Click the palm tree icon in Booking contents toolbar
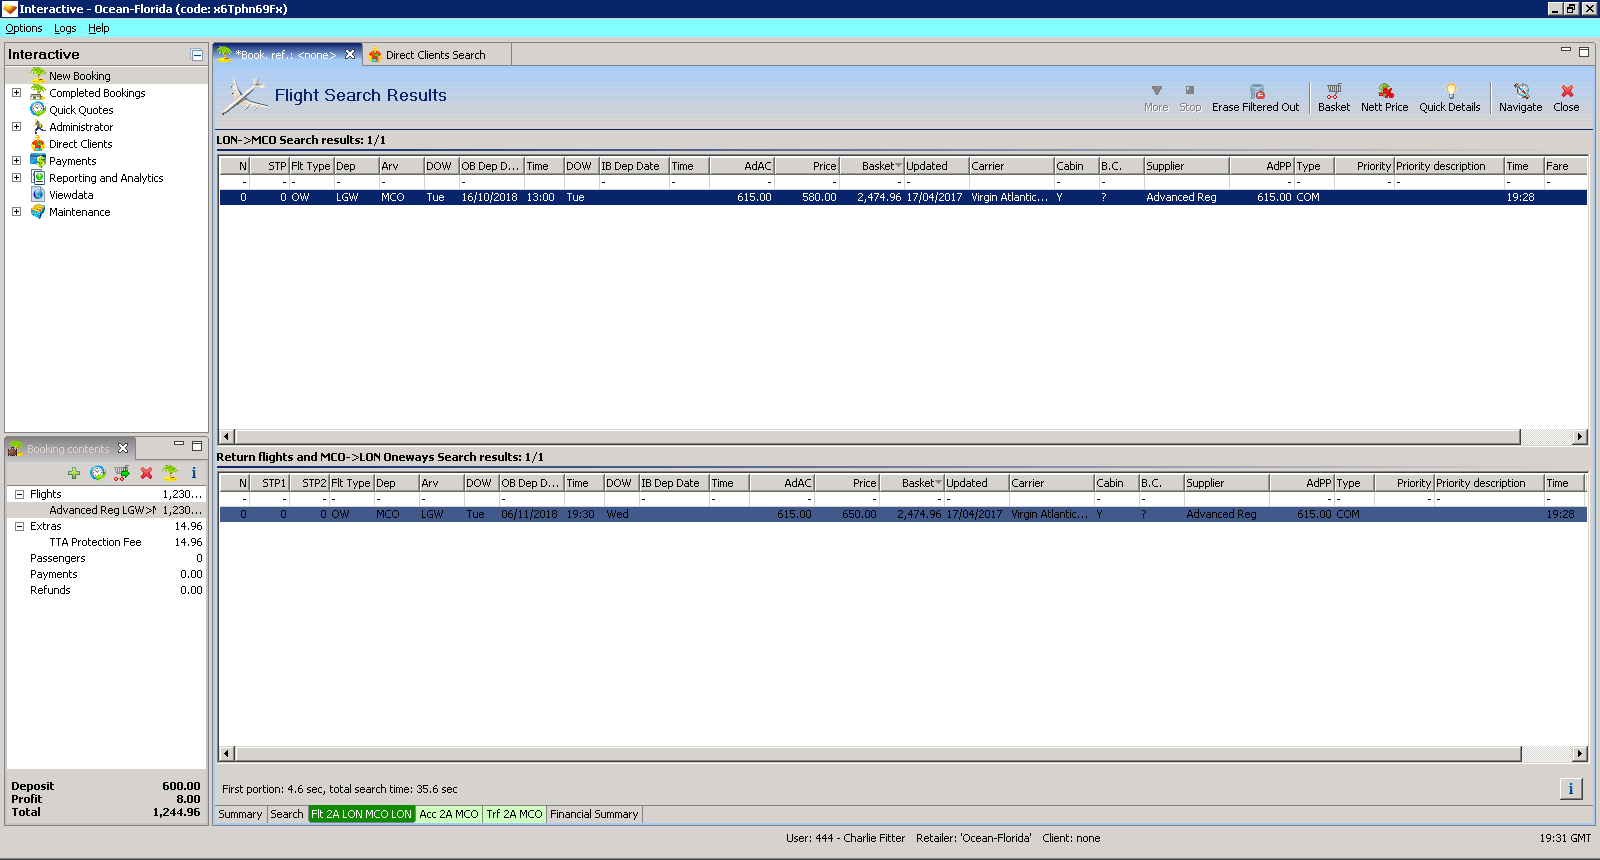Screen dimensions: 1600x860 (x=170, y=473)
